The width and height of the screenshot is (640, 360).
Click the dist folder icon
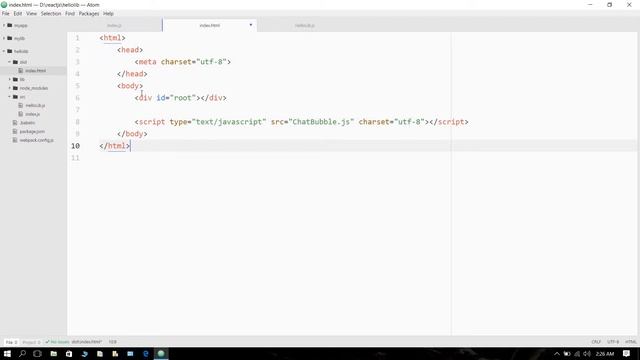(16, 62)
